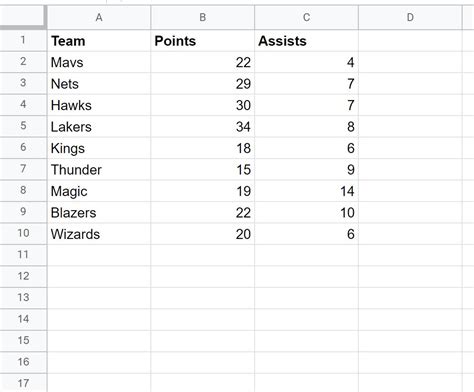The height and width of the screenshot is (392, 474).
Task: Select the Thunder cell
Action: pyautogui.click(x=99, y=169)
